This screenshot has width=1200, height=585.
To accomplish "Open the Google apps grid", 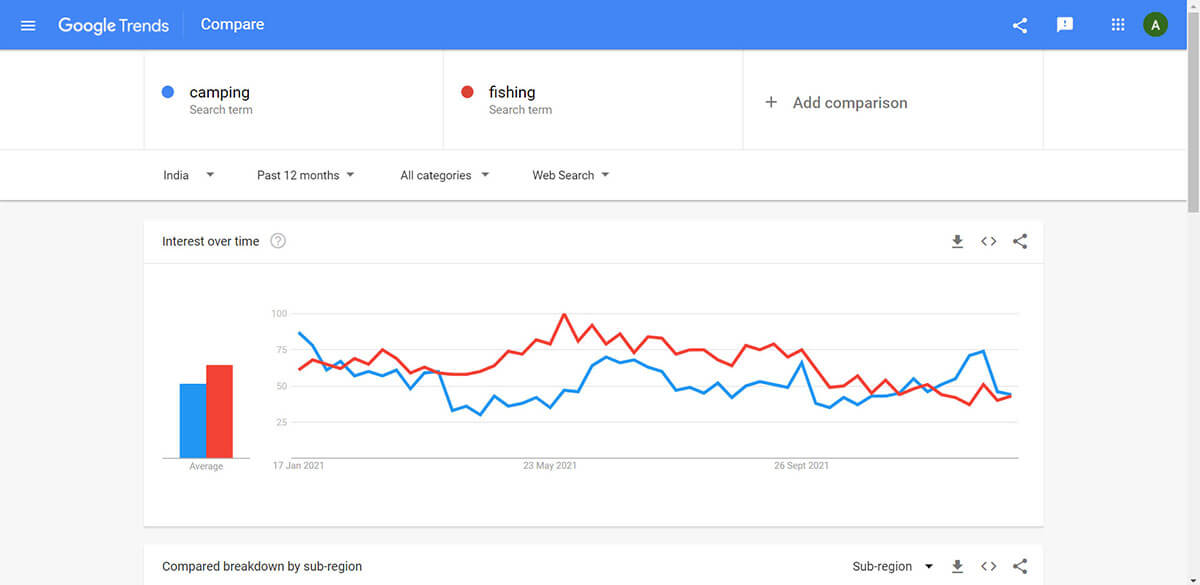I will [x=1118, y=25].
